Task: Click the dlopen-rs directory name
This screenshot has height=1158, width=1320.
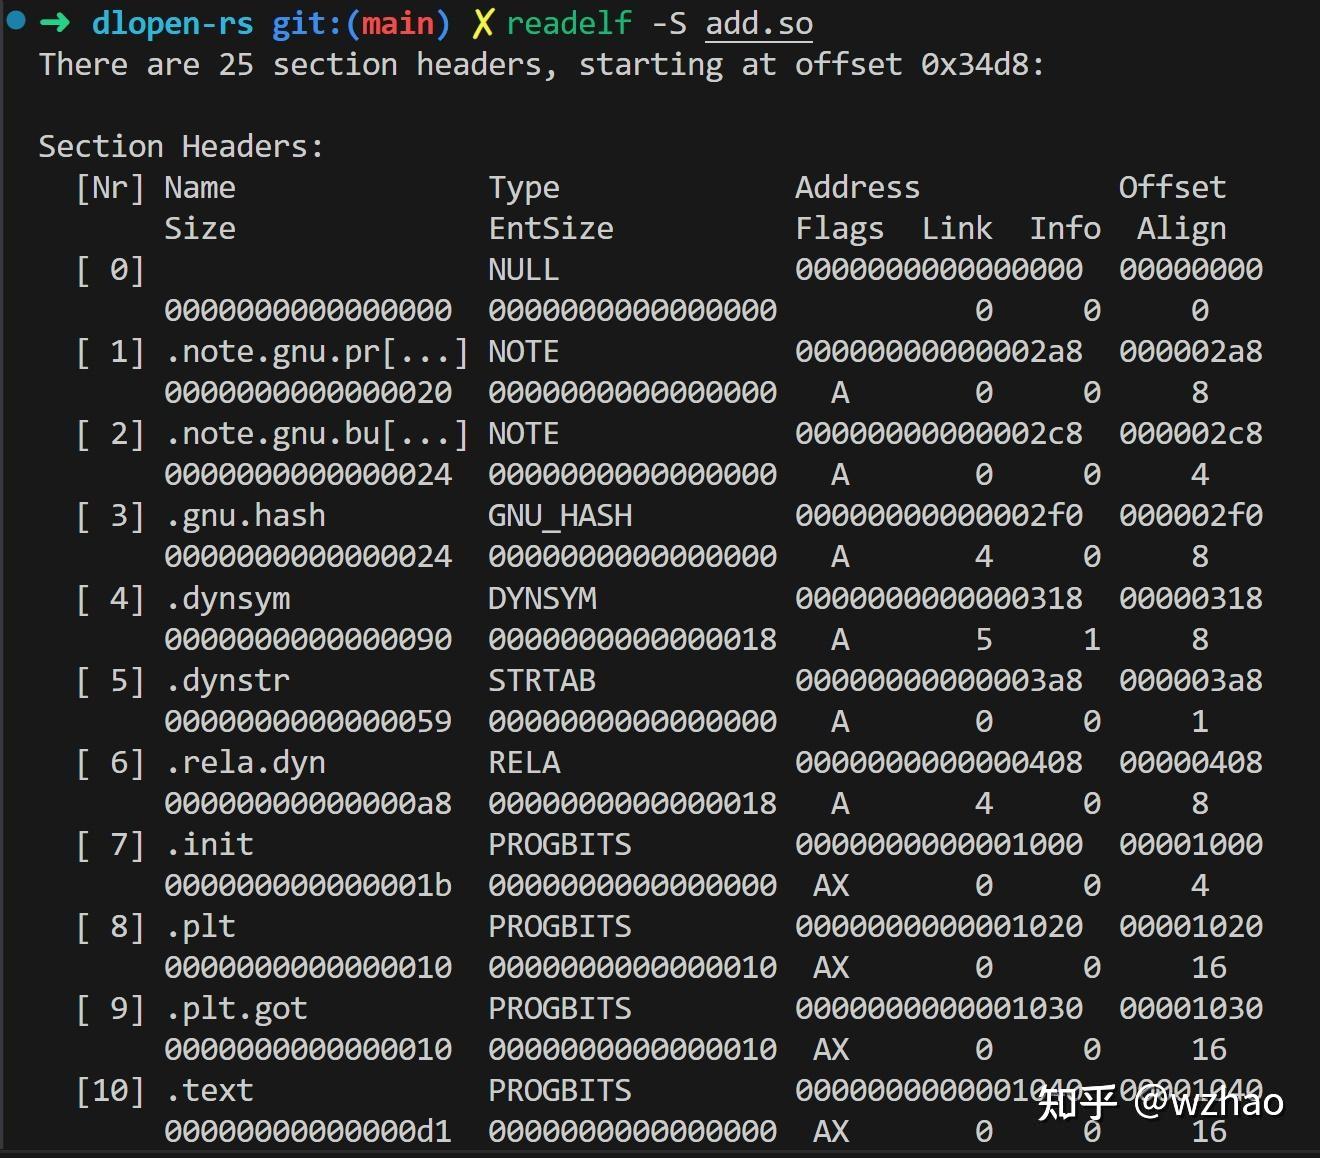Action: click(x=172, y=23)
